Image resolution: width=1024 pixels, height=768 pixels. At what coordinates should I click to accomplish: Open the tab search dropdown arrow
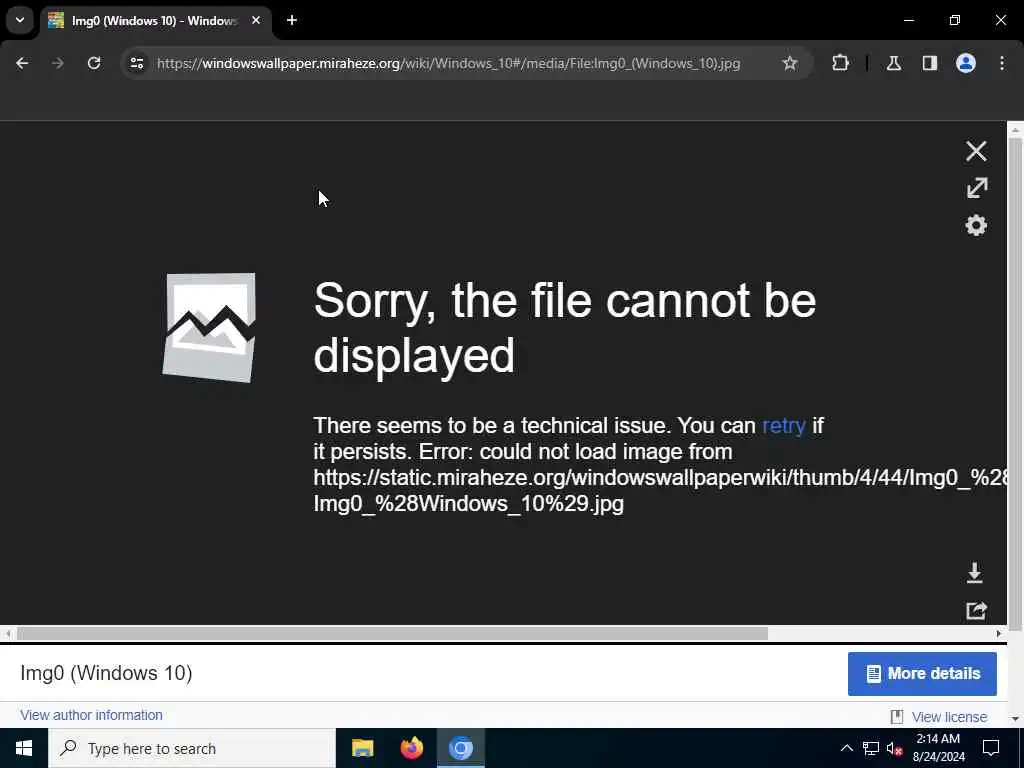(x=20, y=20)
